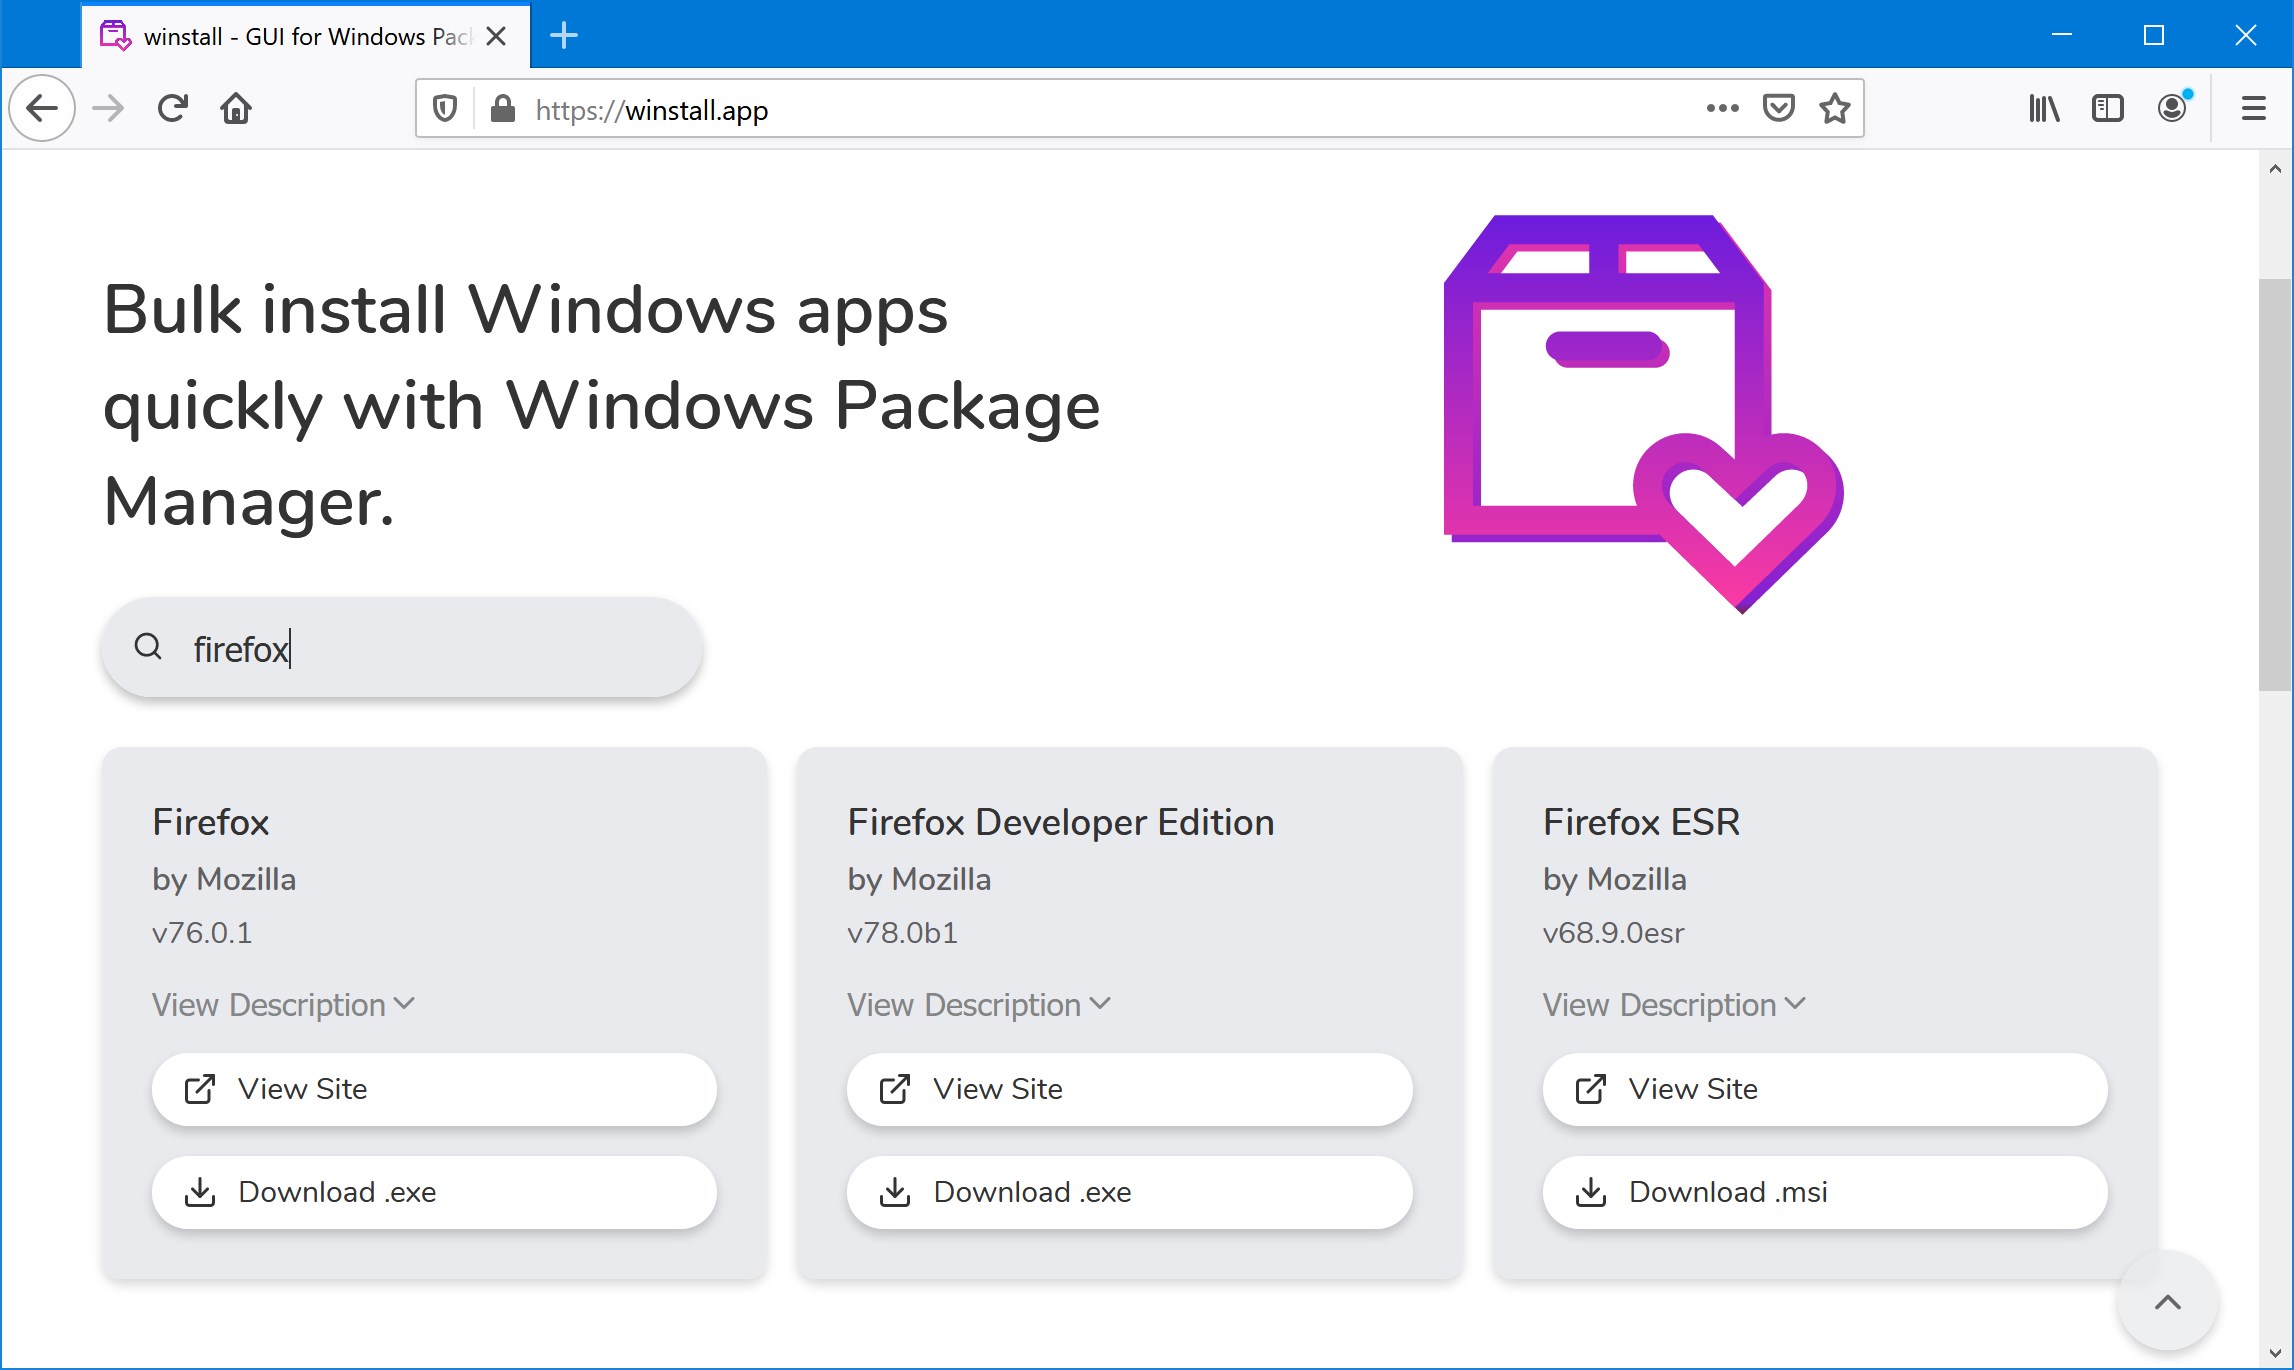The image size is (2294, 1370).
Task: Save page to Pocket
Action: pos(1779,108)
